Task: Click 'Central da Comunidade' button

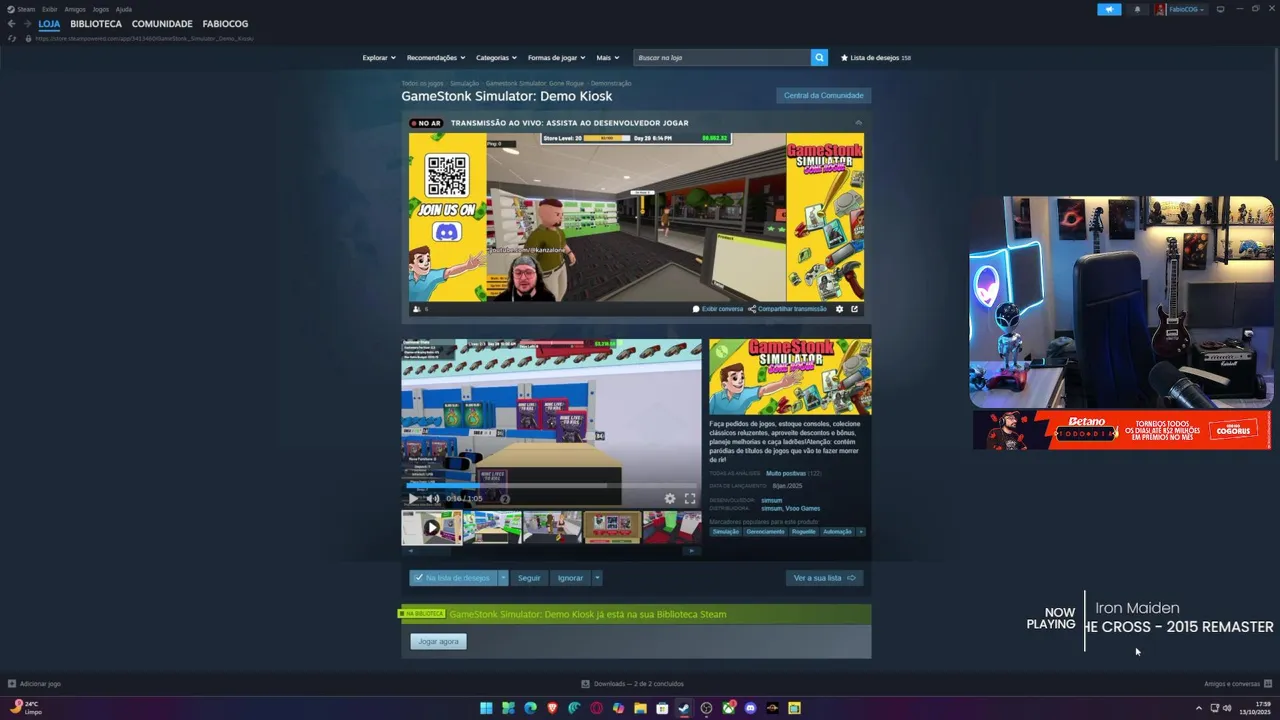Action: coord(824,95)
